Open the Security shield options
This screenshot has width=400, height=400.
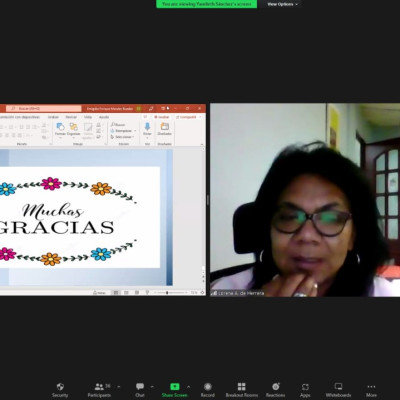tap(60, 390)
